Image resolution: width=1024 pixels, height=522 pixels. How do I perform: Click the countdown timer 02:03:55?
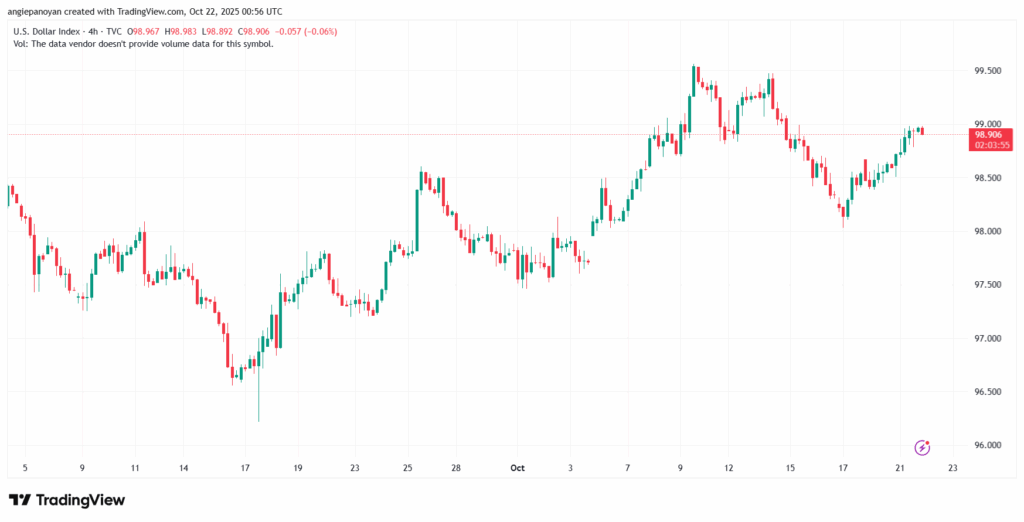[988, 145]
